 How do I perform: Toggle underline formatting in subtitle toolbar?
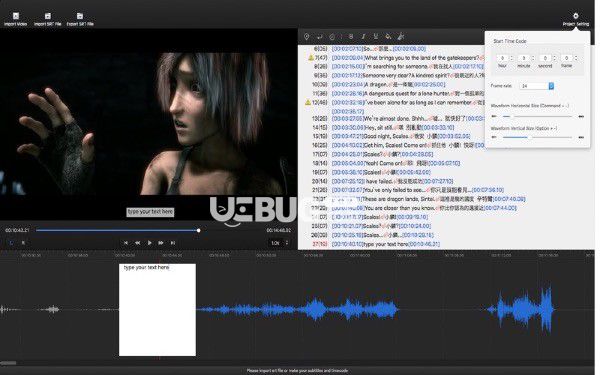click(x=376, y=36)
